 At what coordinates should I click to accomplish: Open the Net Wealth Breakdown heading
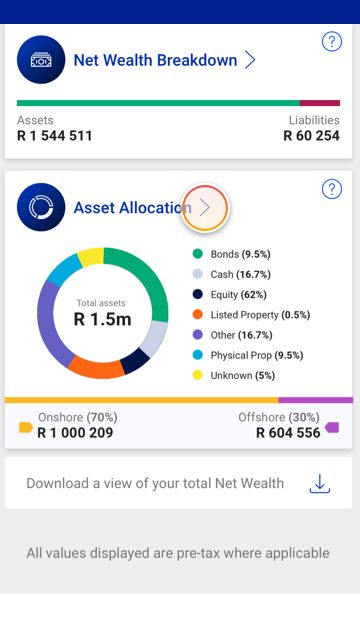tap(155, 60)
